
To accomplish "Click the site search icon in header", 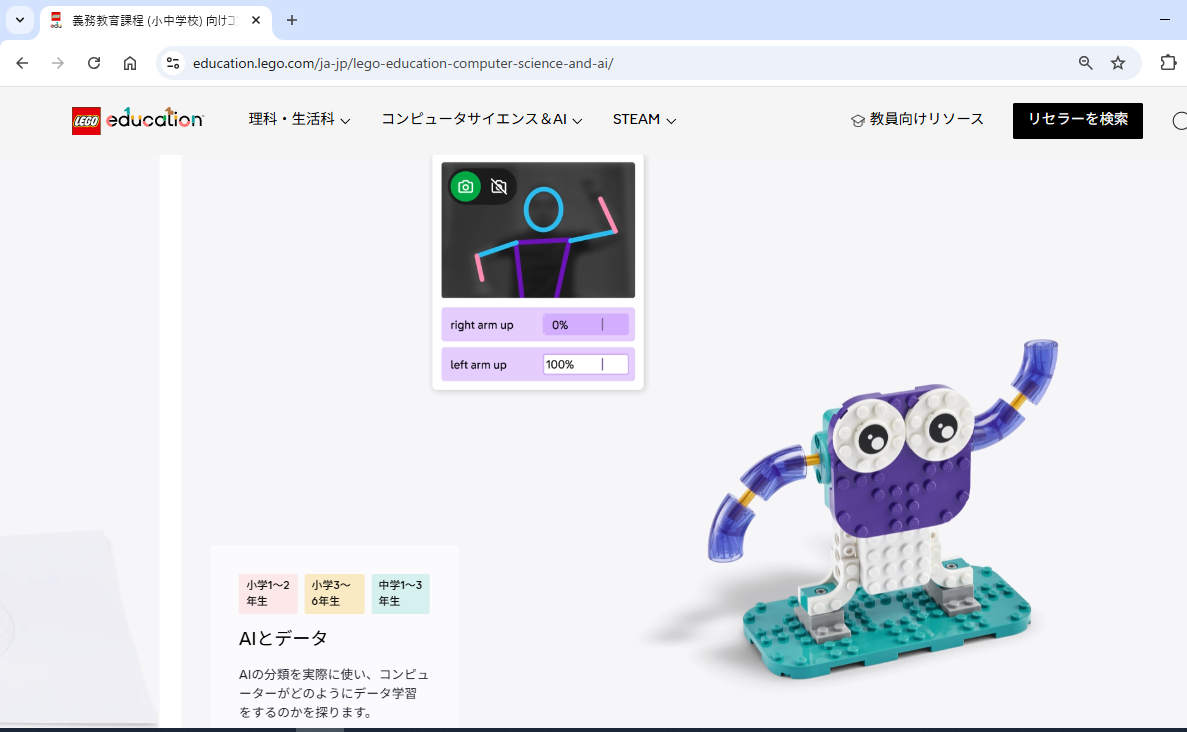I will tap(1179, 121).
